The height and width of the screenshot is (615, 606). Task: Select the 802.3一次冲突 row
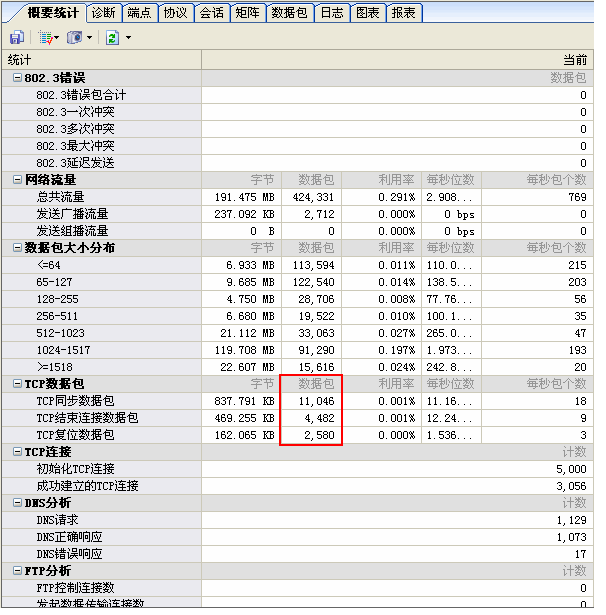tap(297, 112)
